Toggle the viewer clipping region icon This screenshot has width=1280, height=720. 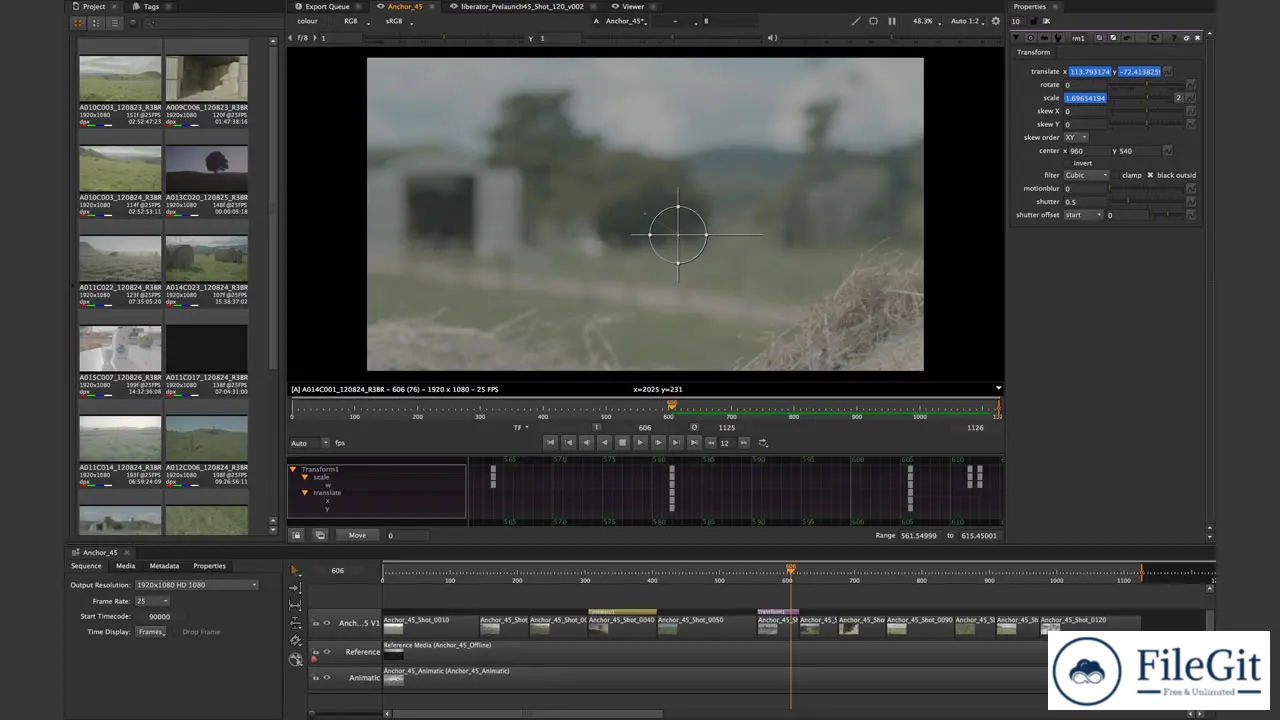[873, 21]
